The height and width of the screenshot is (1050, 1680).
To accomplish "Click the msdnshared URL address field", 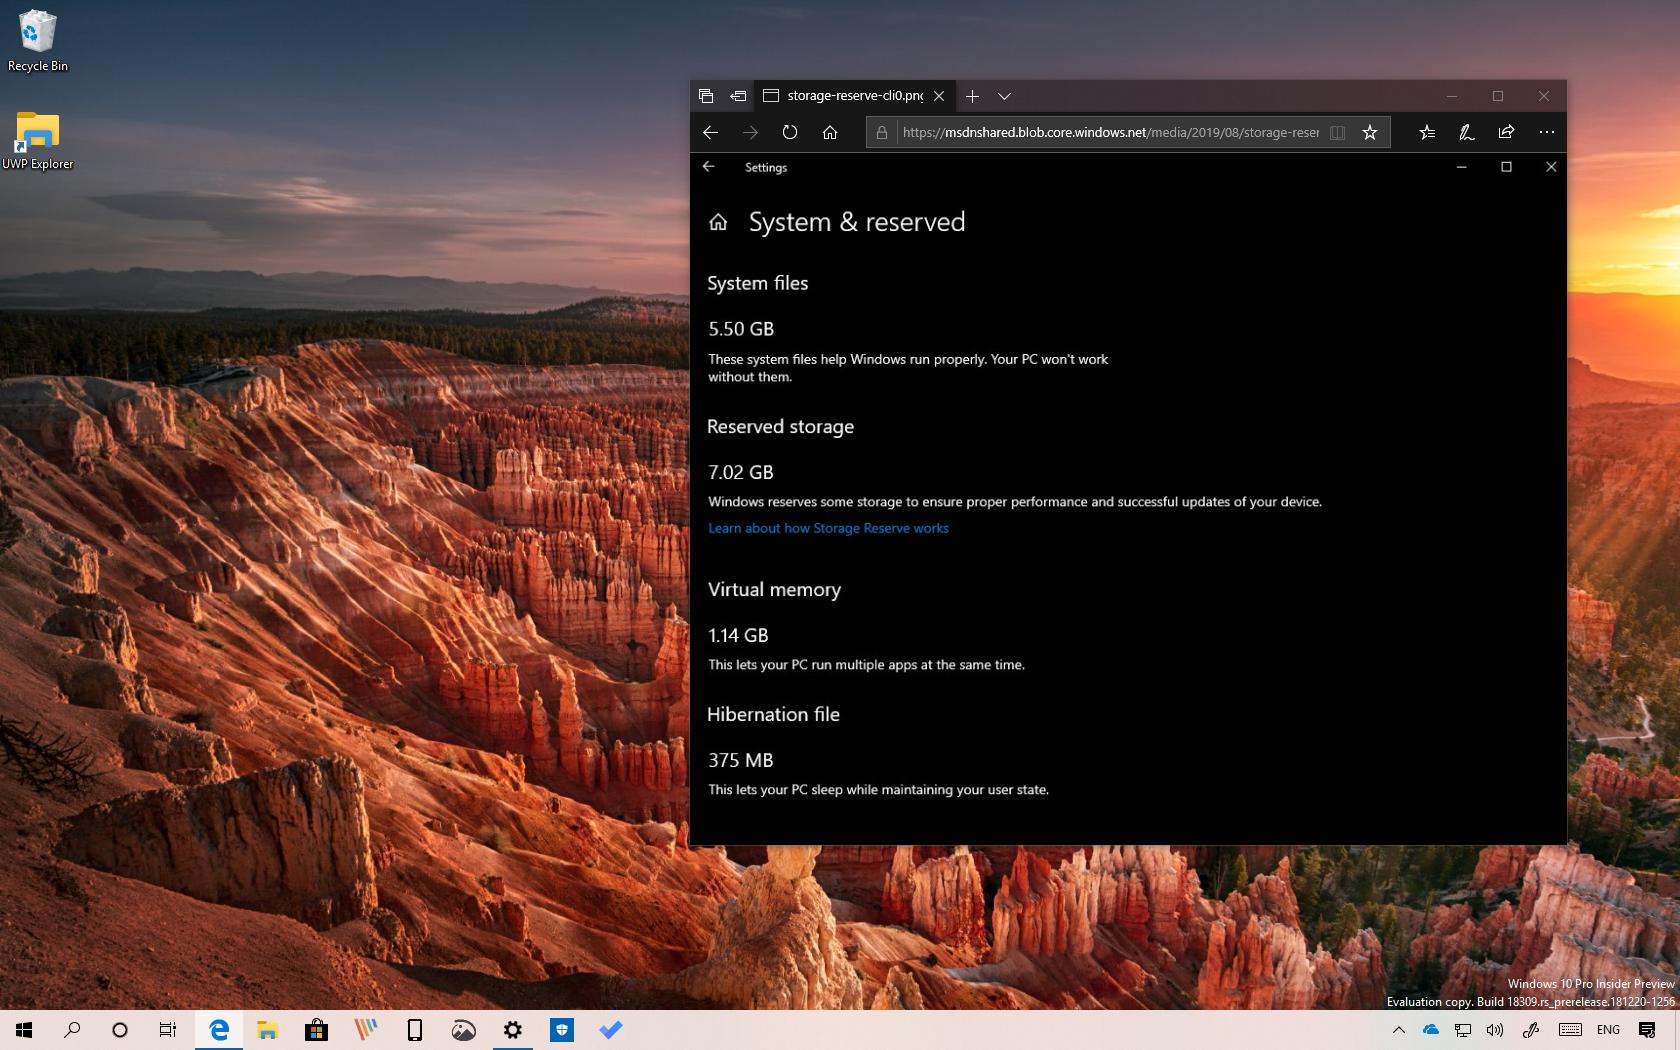I will click(1110, 132).
